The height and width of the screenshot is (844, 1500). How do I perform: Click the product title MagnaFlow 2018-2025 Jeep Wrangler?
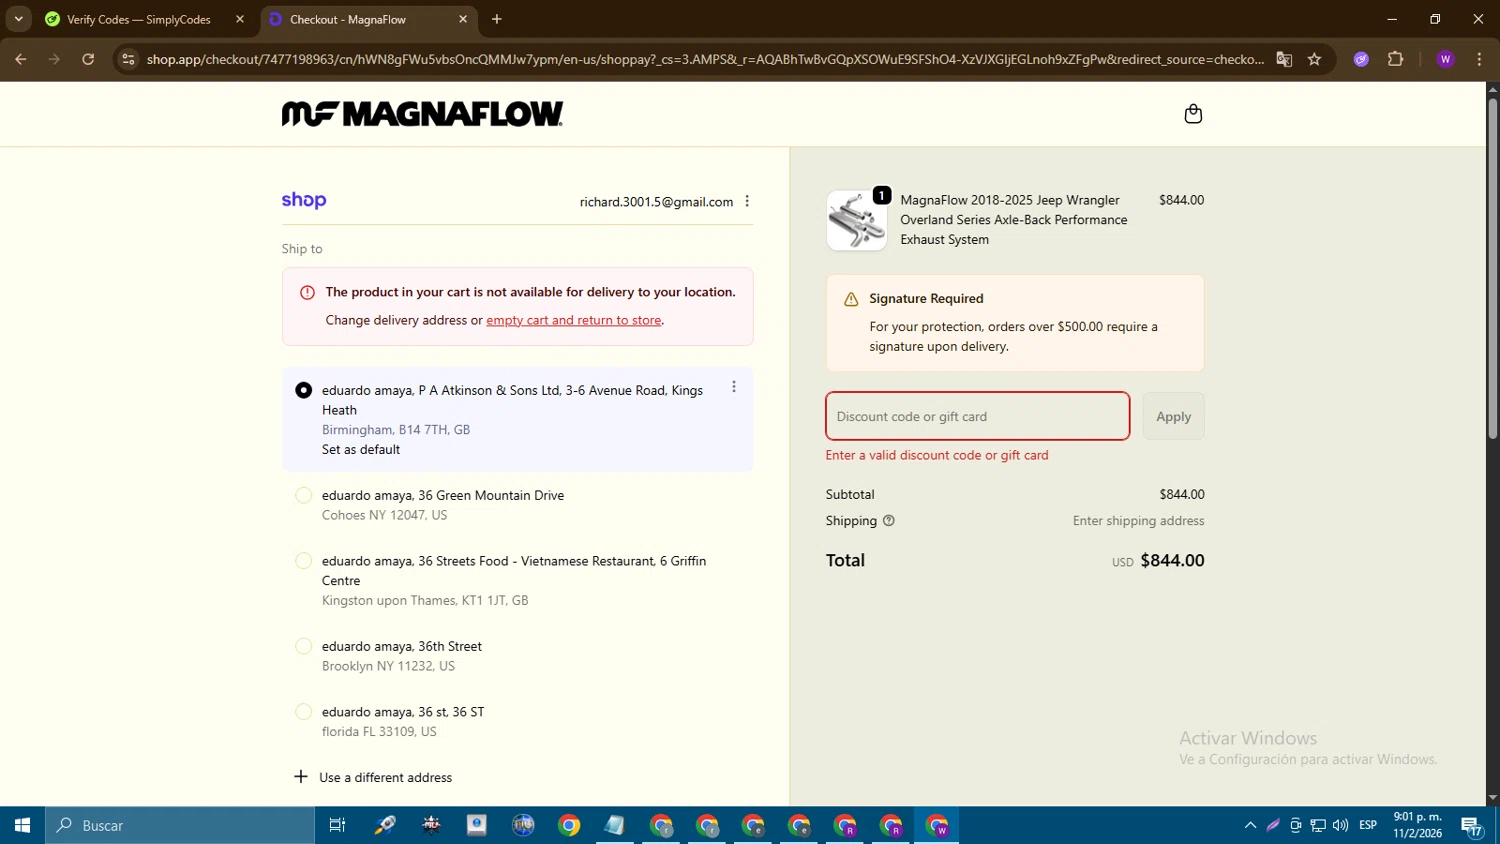point(1013,220)
